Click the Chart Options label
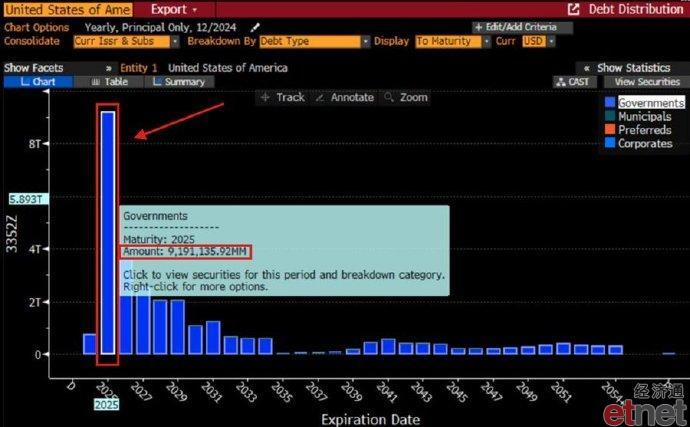The image size is (690, 427). coord(37,27)
